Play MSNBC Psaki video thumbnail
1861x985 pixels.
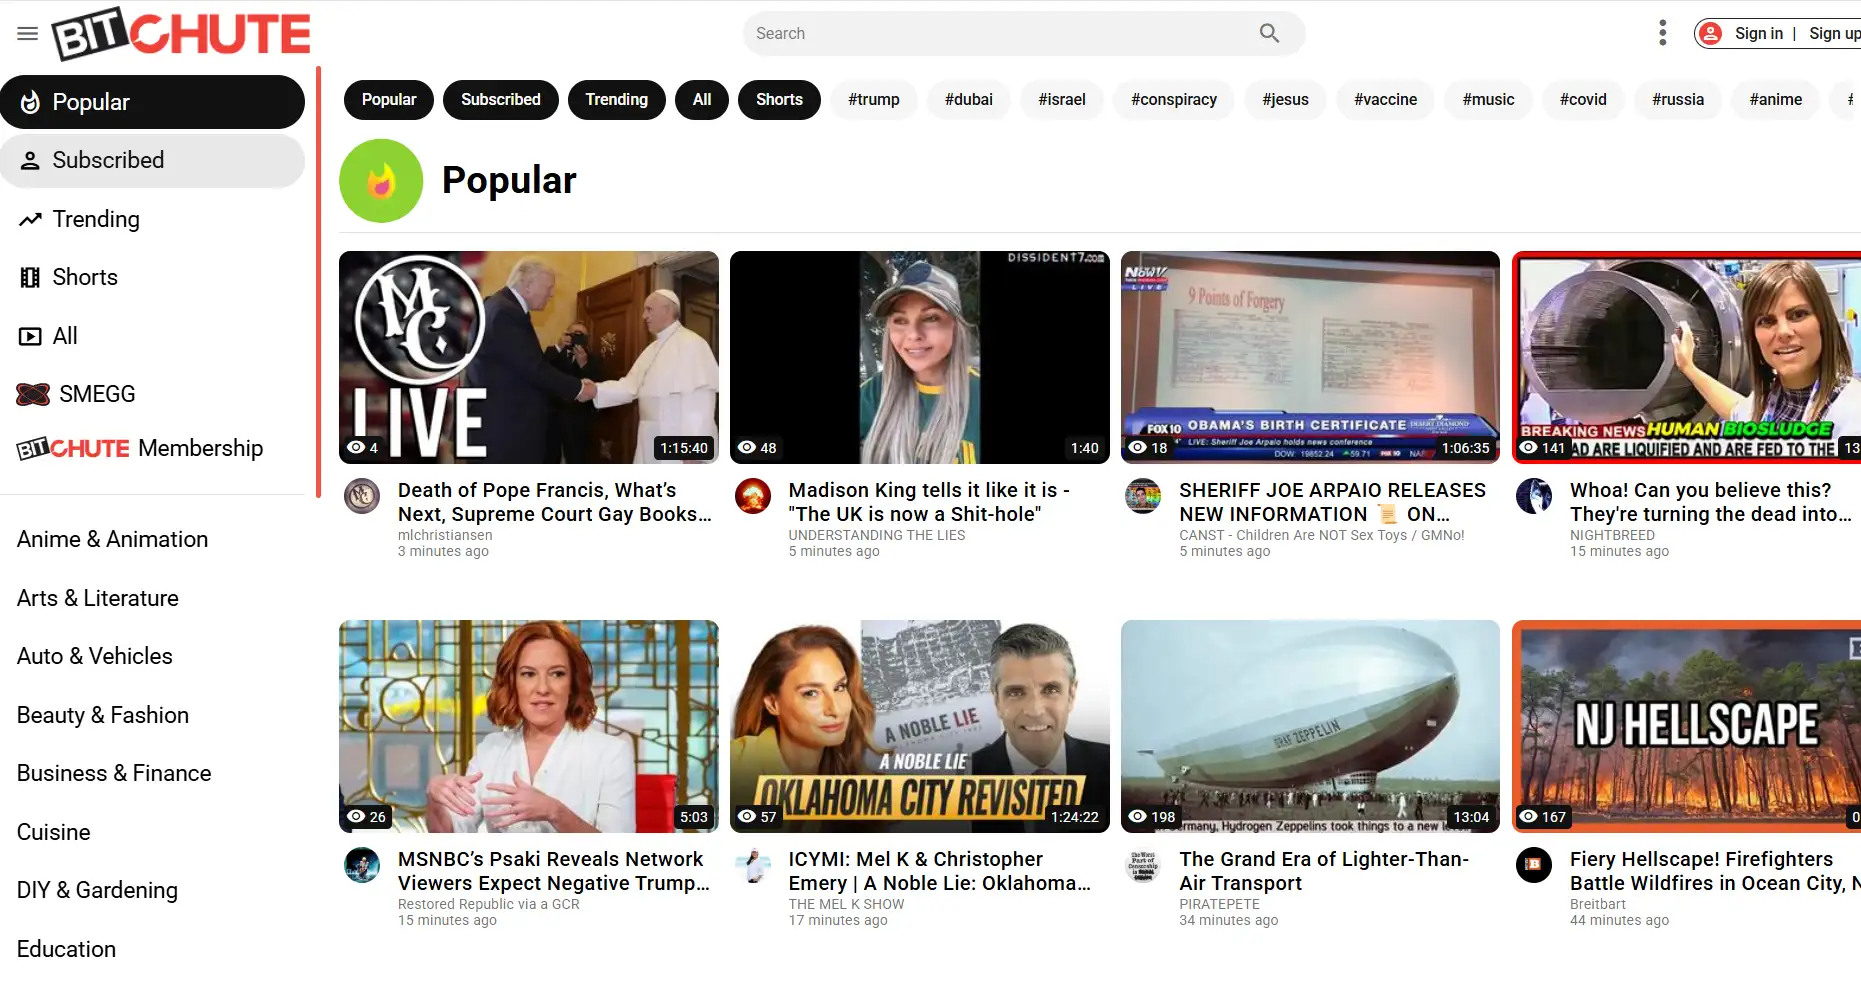pyautogui.click(x=529, y=726)
